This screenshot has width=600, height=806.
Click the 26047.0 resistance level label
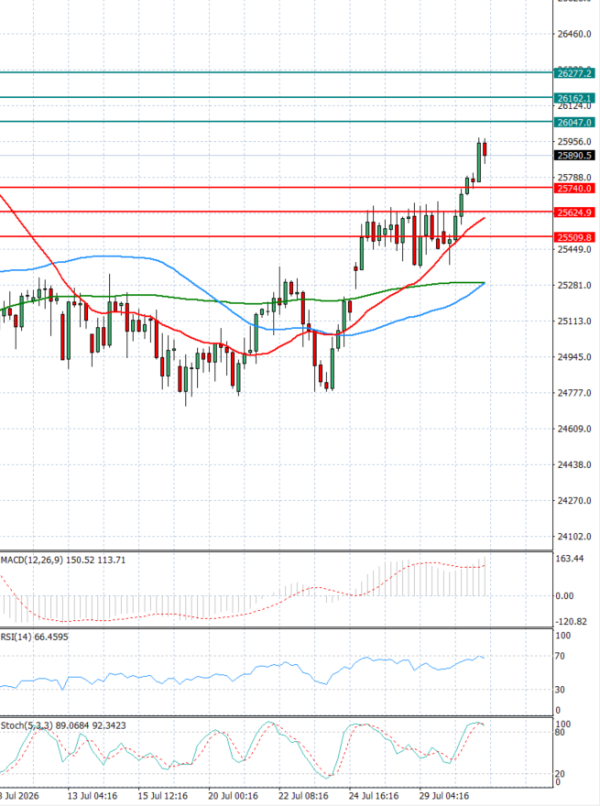pyautogui.click(x=574, y=122)
